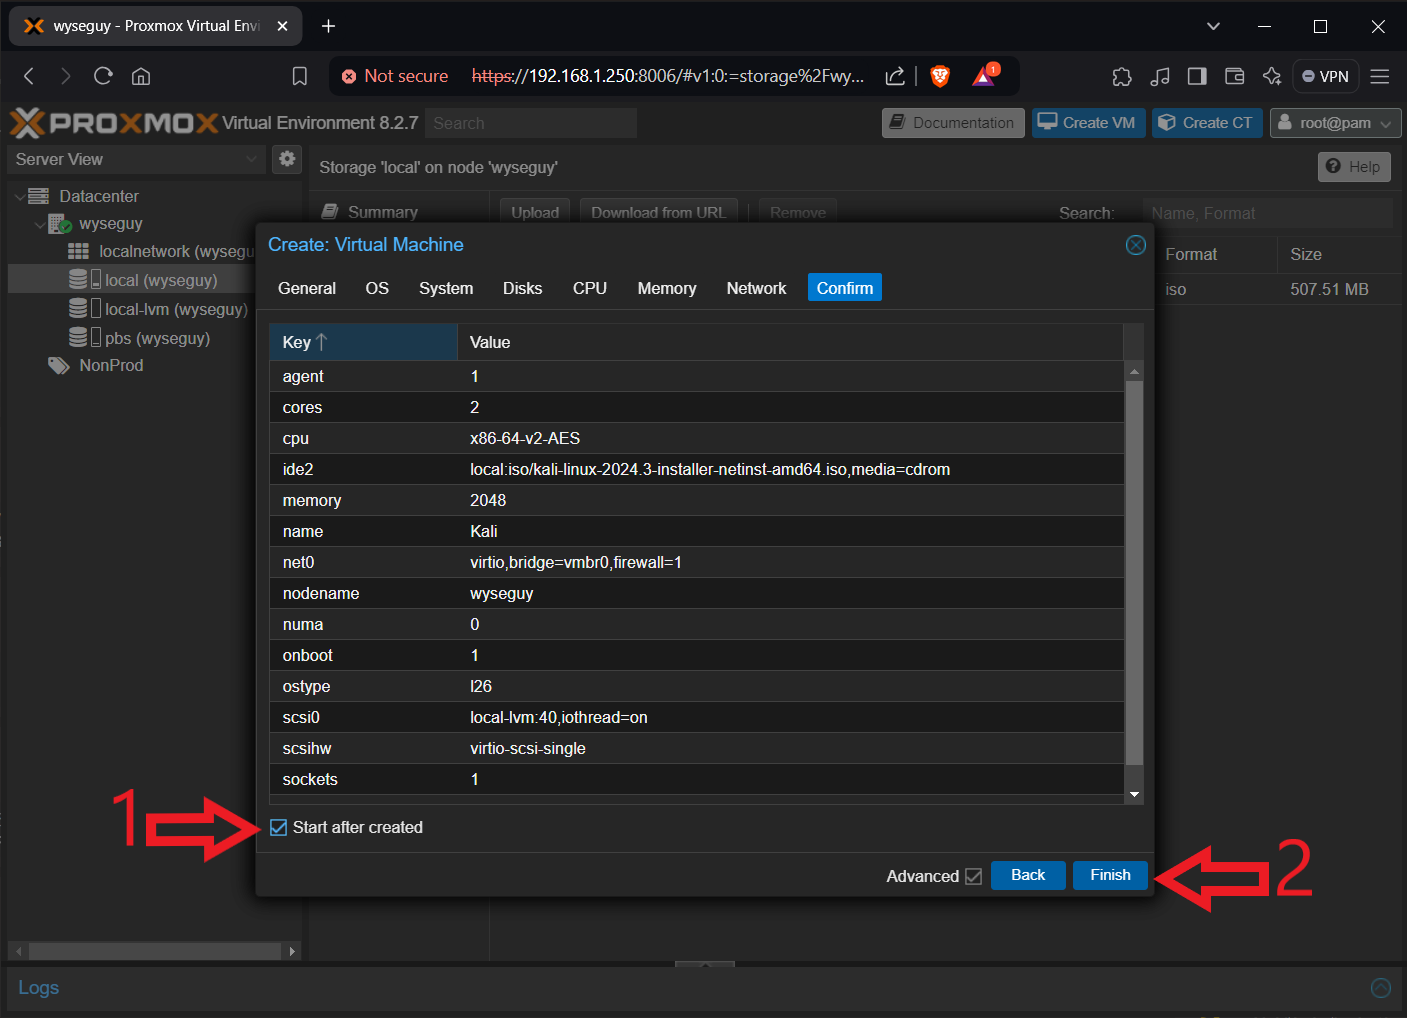Expand the Logs panel with circle arrow

tap(1381, 988)
